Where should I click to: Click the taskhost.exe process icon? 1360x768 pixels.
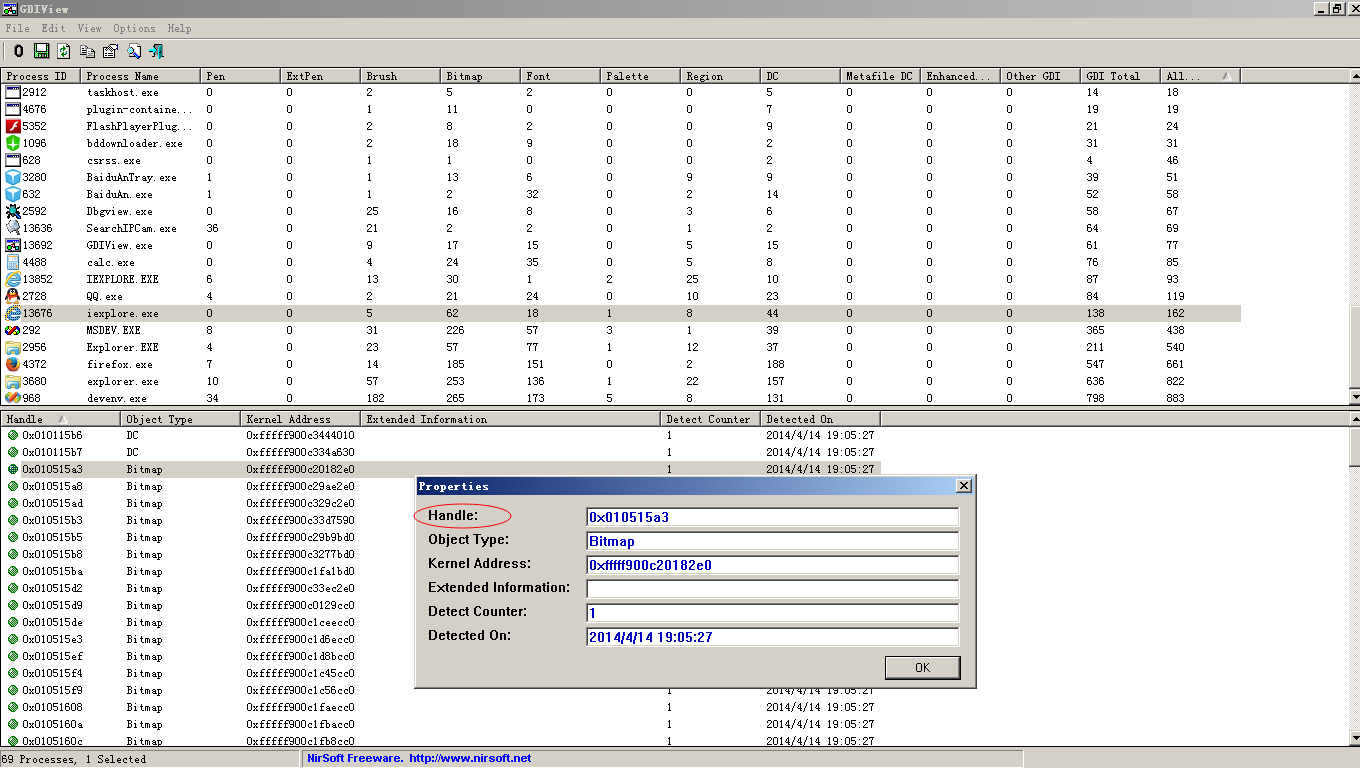click(13, 92)
